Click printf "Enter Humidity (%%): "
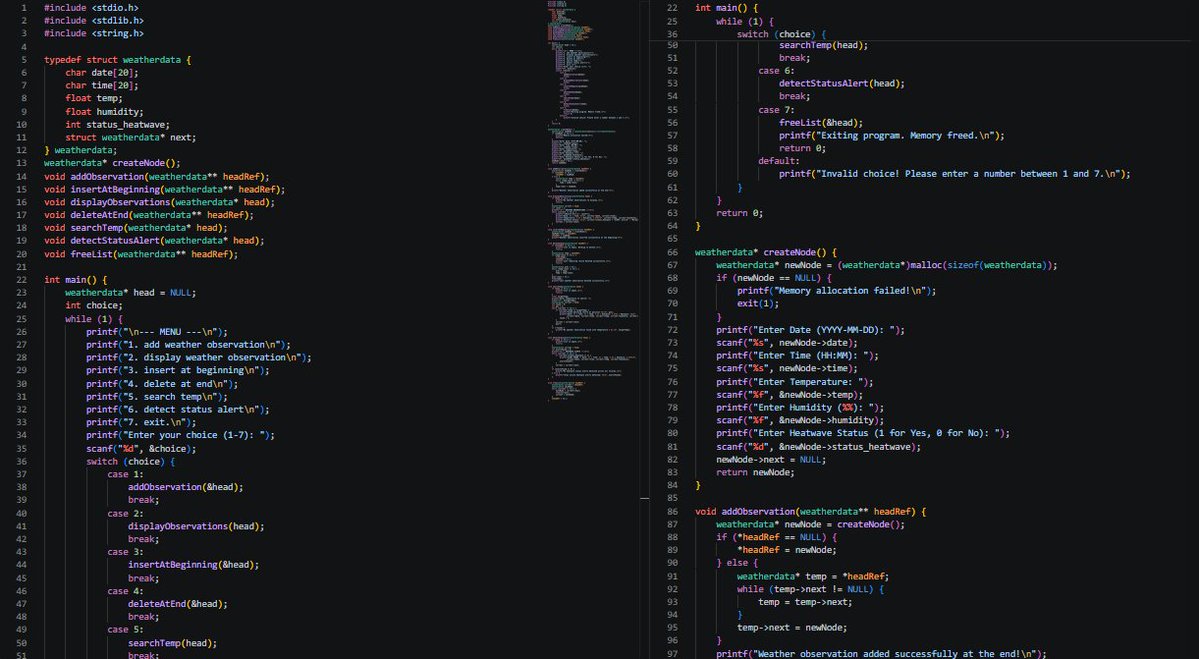This screenshot has width=1199, height=659. pos(801,408)
